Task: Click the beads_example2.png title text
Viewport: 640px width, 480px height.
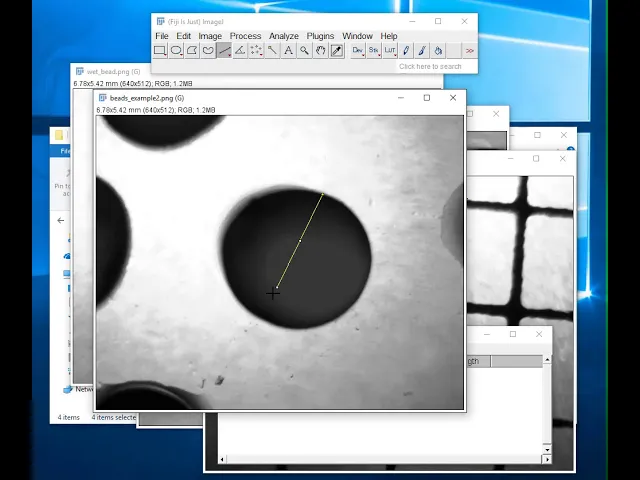Action: pos(147,98)
